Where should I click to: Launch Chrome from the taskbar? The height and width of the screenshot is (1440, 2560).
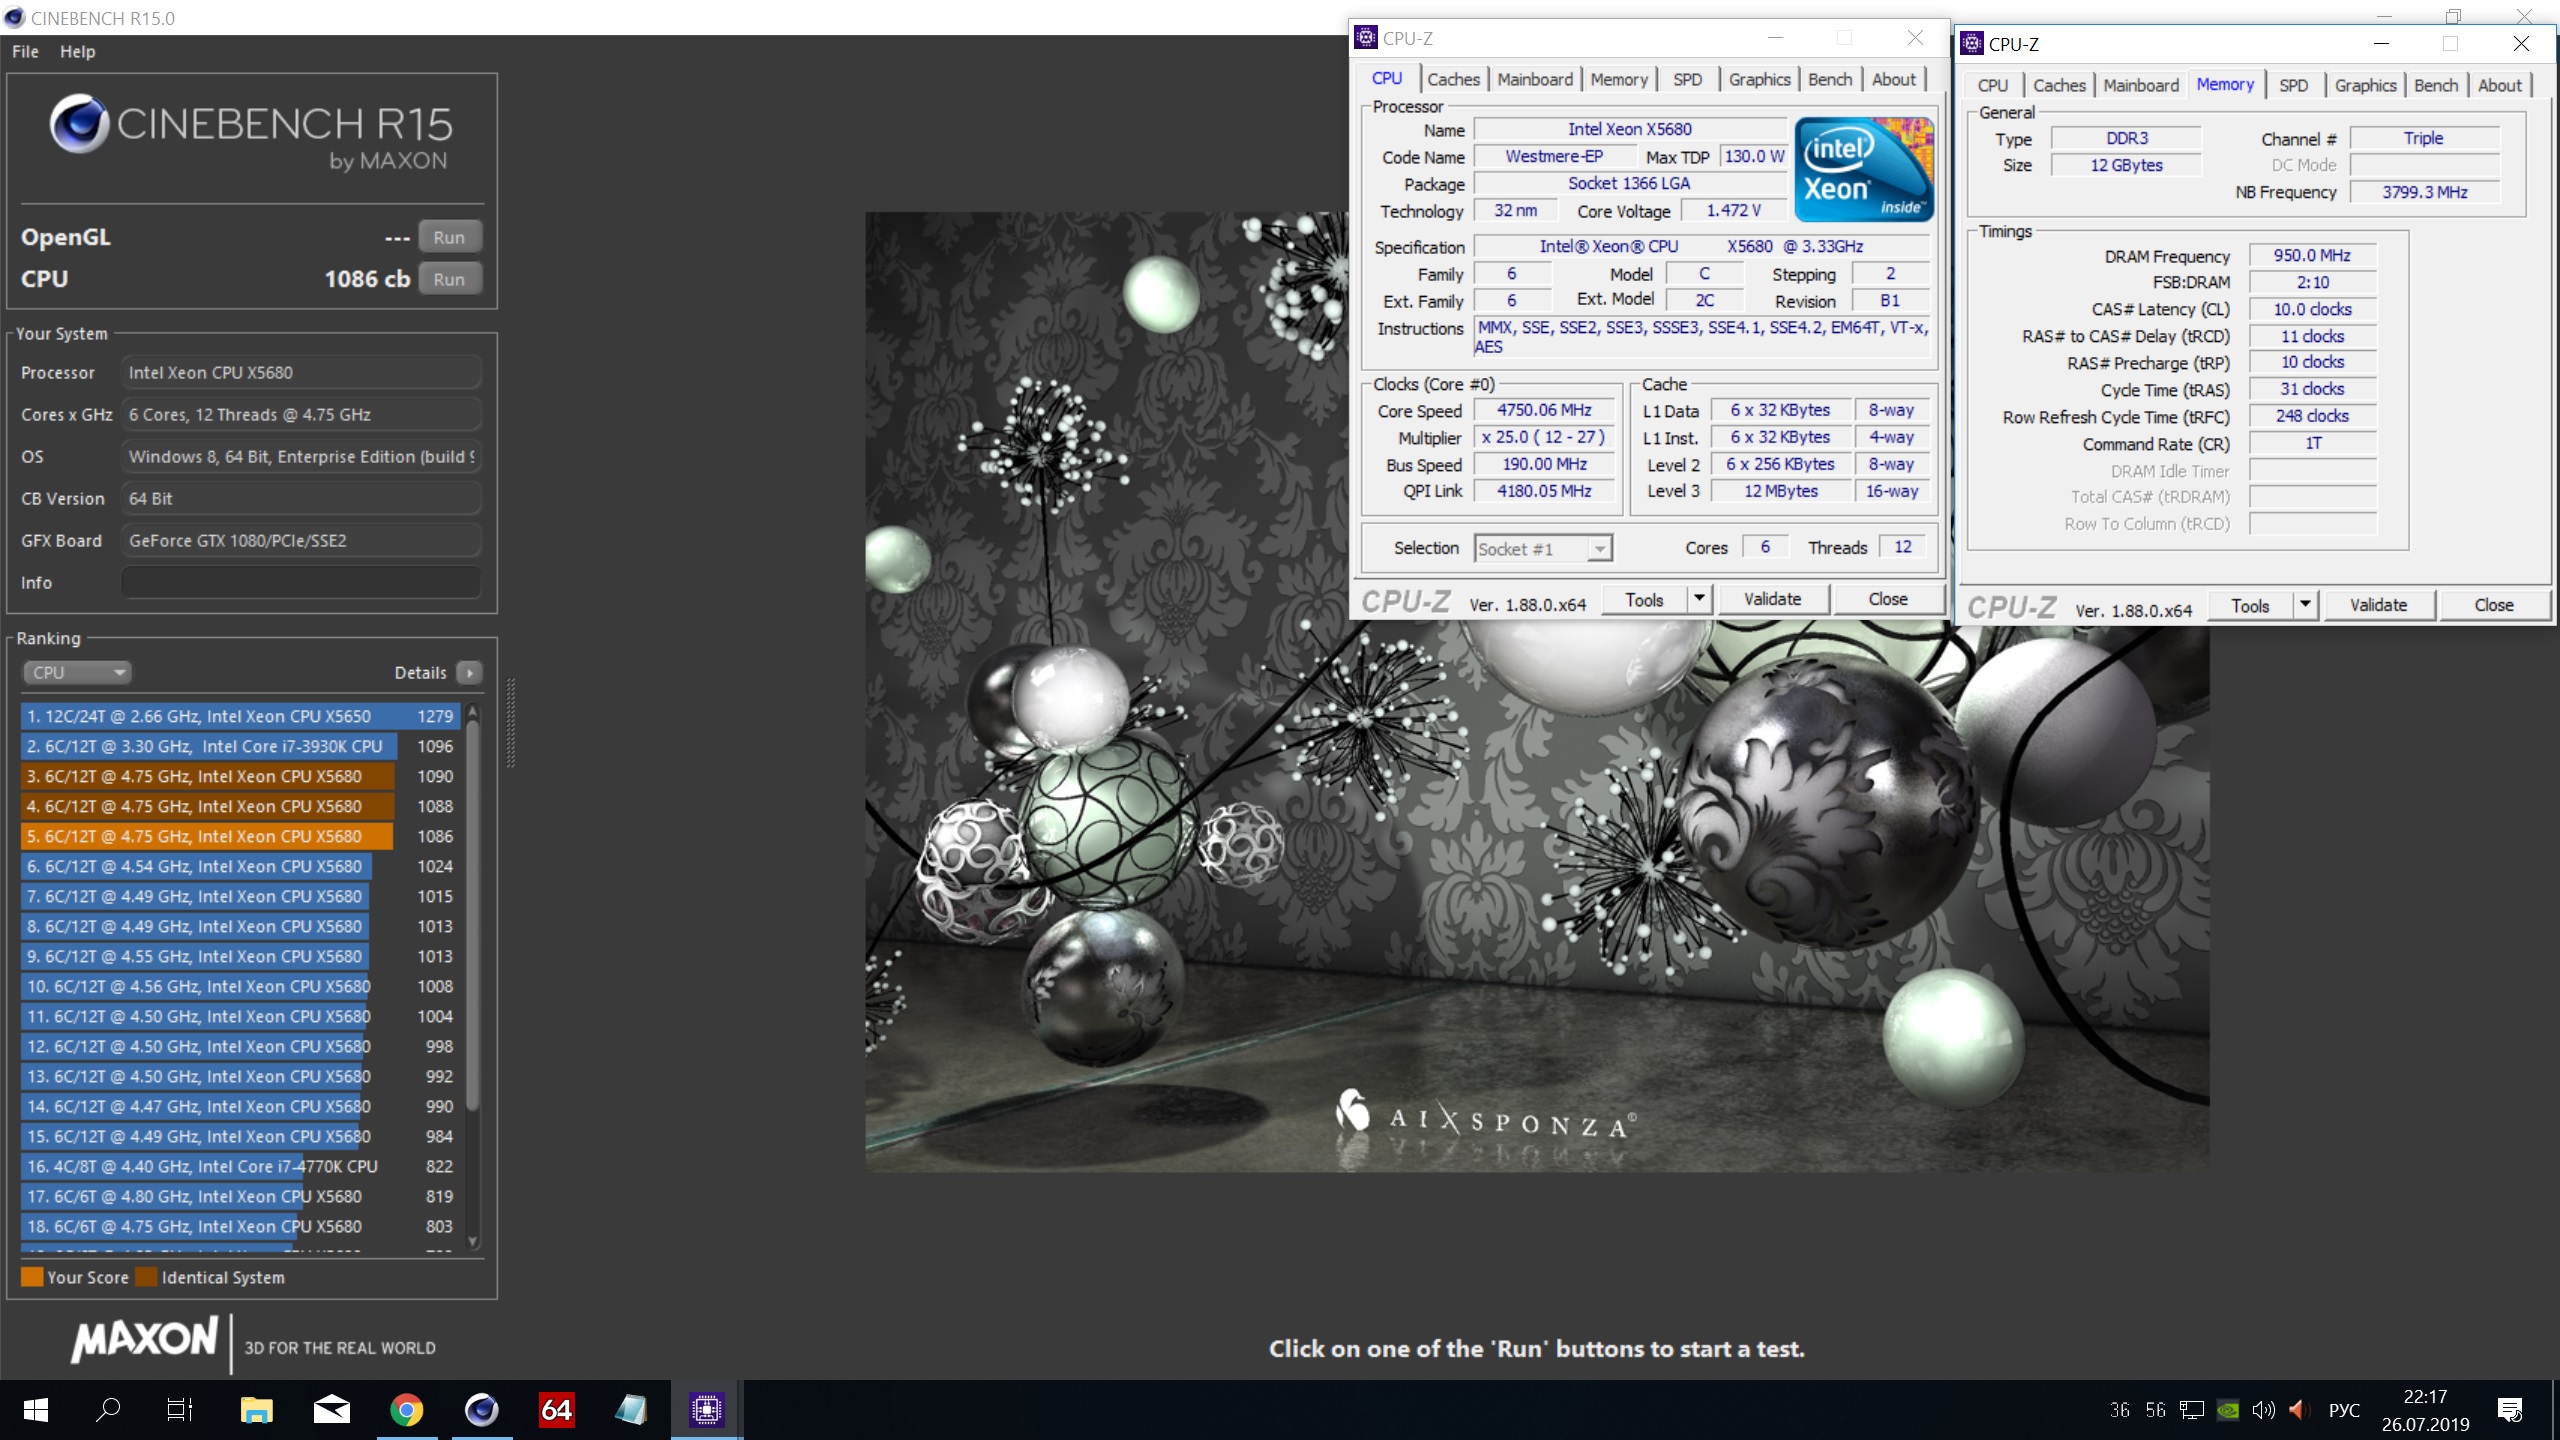pos(406,1410)
